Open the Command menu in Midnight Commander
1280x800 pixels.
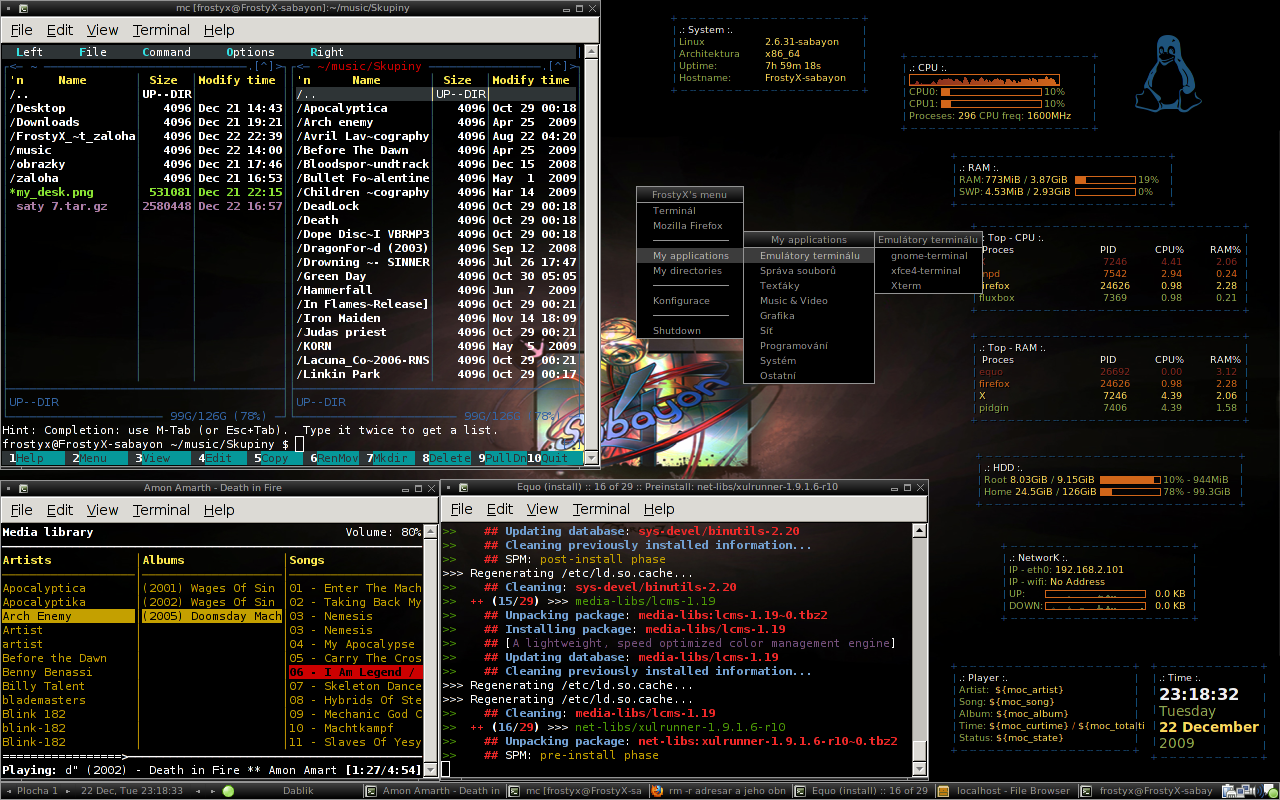point(166,52)
